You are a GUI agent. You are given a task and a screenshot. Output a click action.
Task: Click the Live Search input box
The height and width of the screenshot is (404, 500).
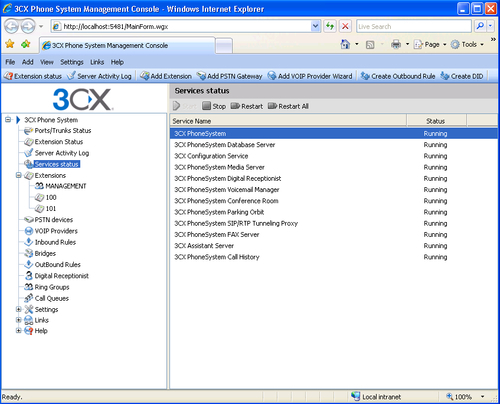[x=414, y=26]
